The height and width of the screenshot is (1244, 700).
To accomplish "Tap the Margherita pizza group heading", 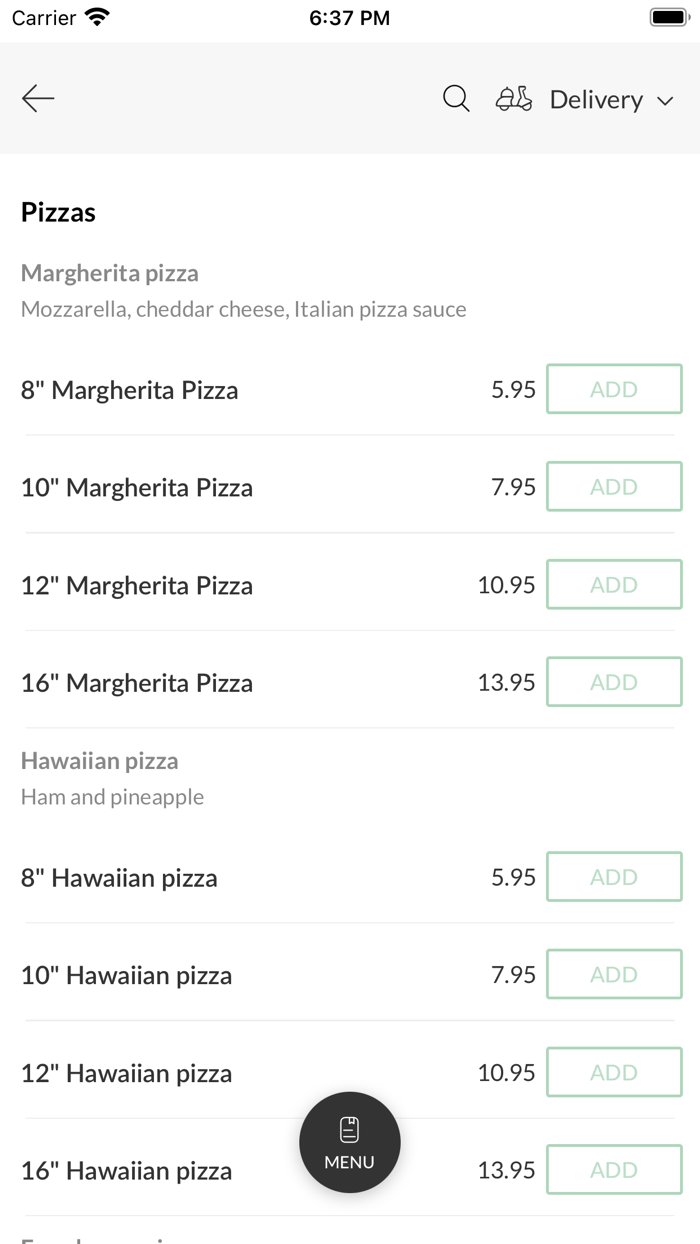I will pyautogui.click(x=110, y=273).
